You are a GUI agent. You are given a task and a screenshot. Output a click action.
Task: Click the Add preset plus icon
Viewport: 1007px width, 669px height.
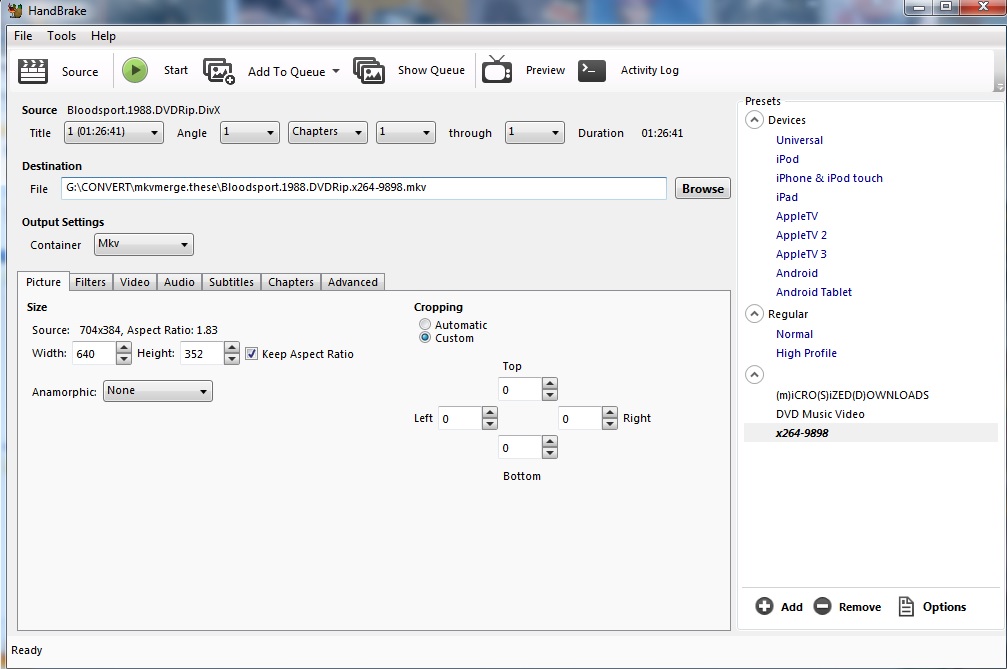[764, 606]
